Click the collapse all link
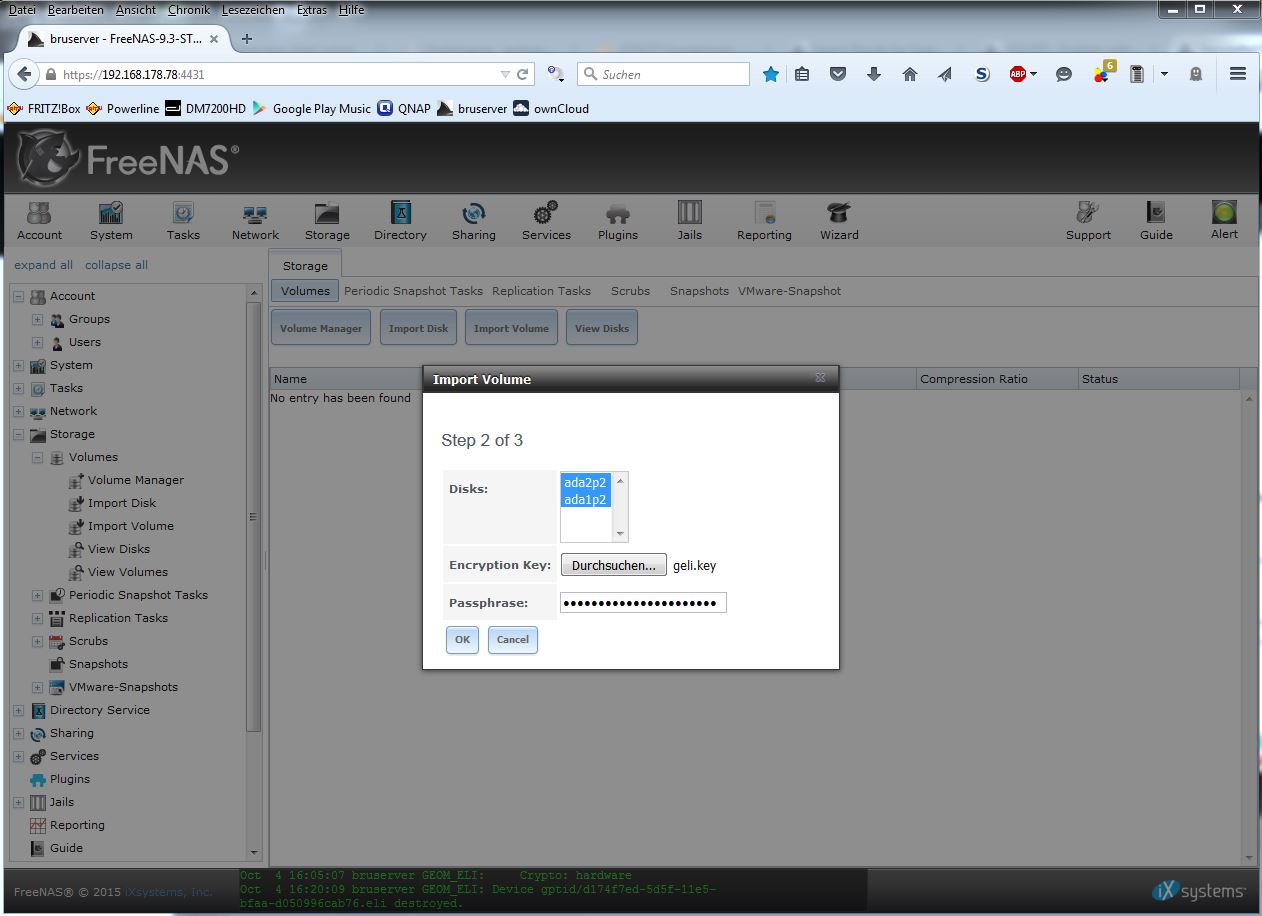Image resolution: width=1262 pixels, height=916 pixels. click(x=116, y=265)
